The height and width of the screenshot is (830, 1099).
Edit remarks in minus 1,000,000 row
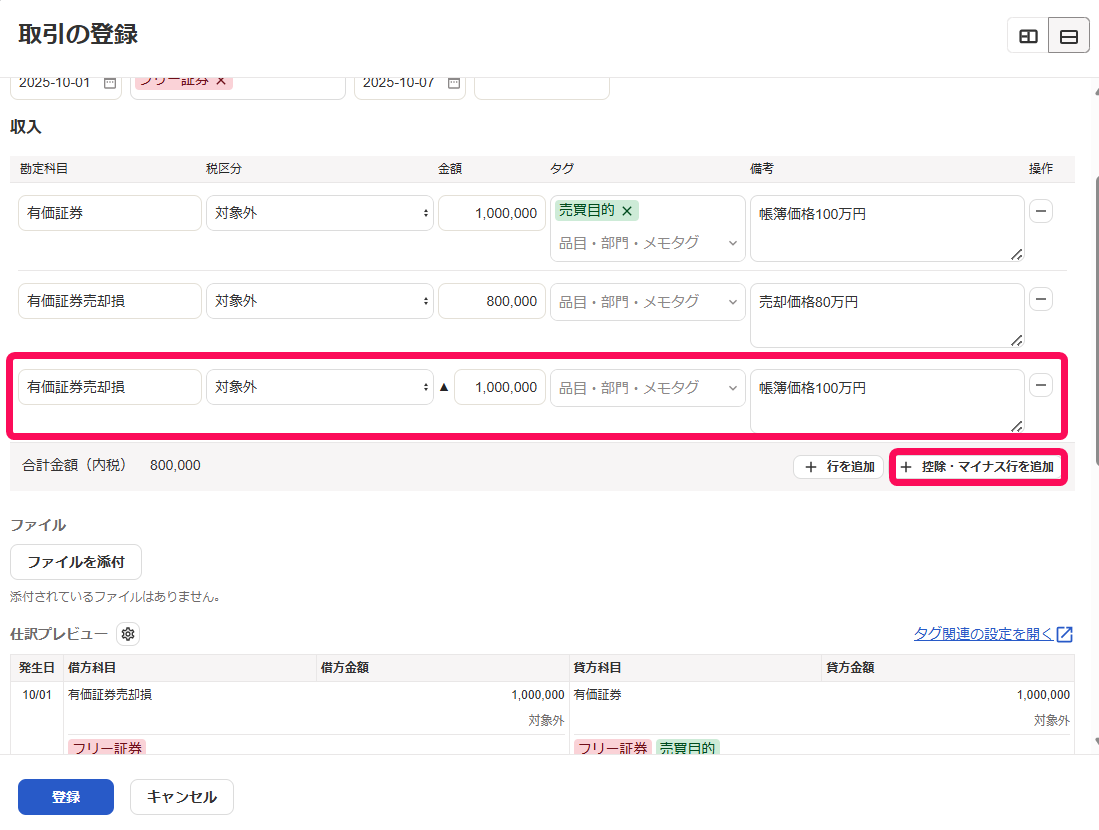pyautogui.click(x=887, y=401)
